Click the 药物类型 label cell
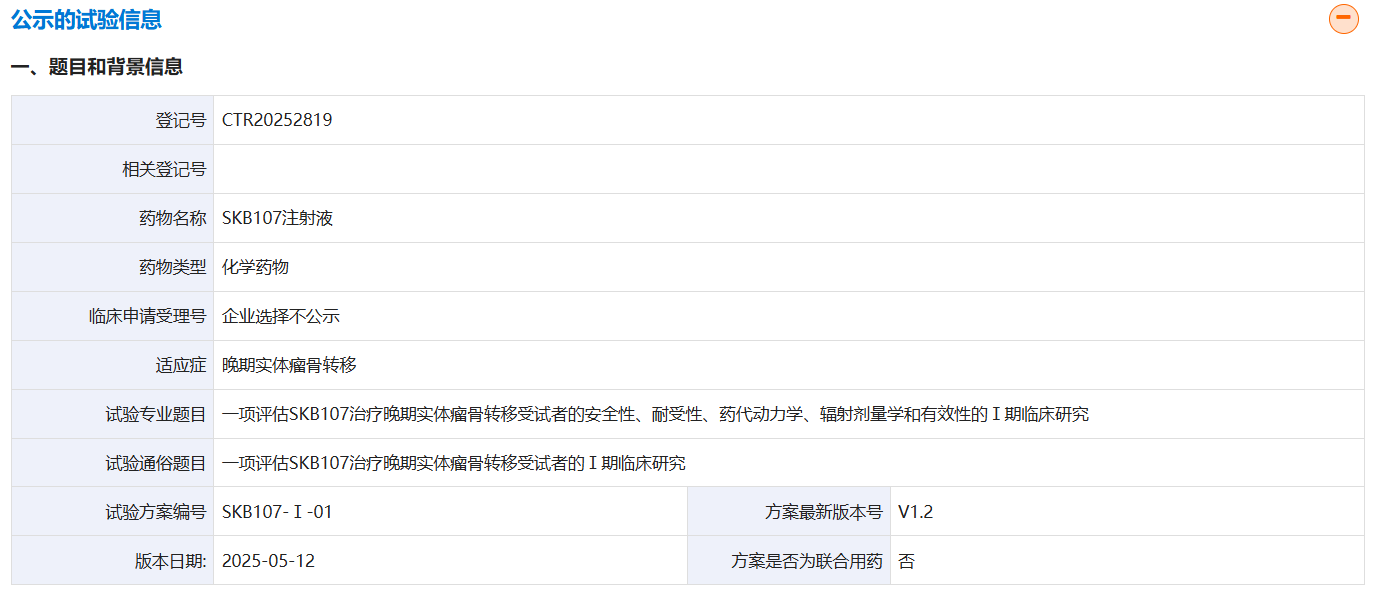This screenshot has width=1375, height=595. 113,267
